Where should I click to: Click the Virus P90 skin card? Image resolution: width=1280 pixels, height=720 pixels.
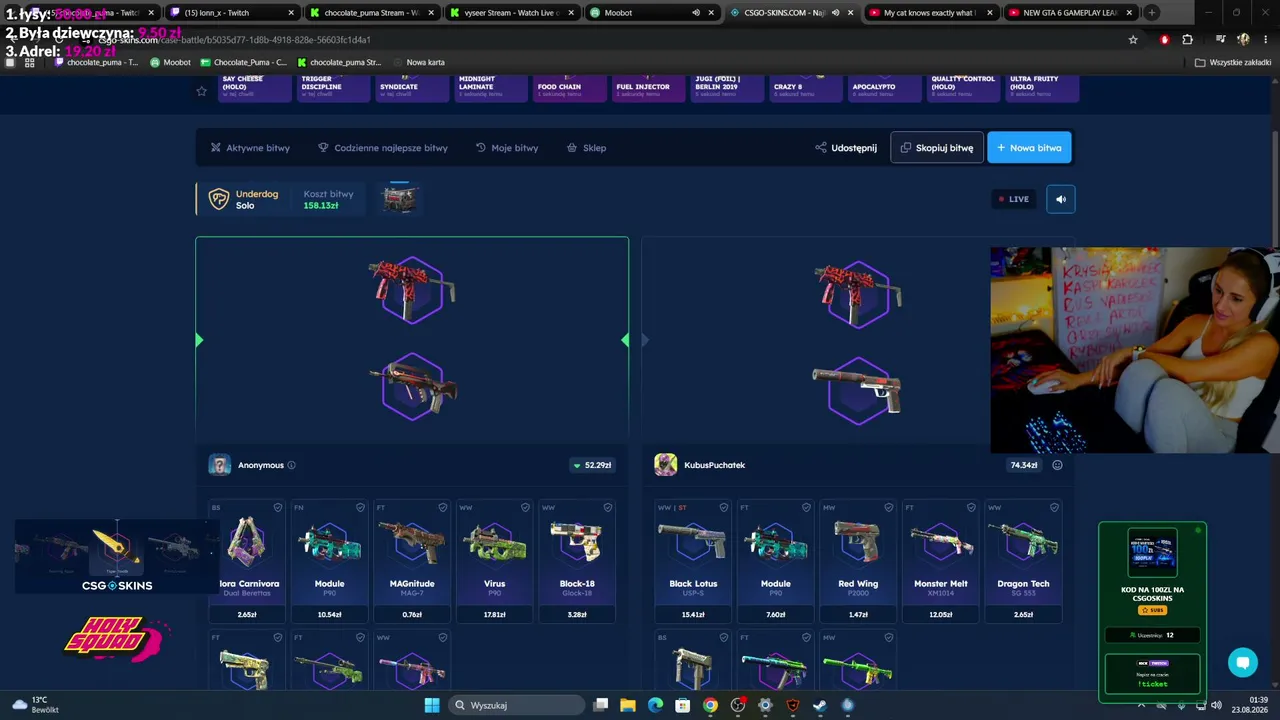495,561
